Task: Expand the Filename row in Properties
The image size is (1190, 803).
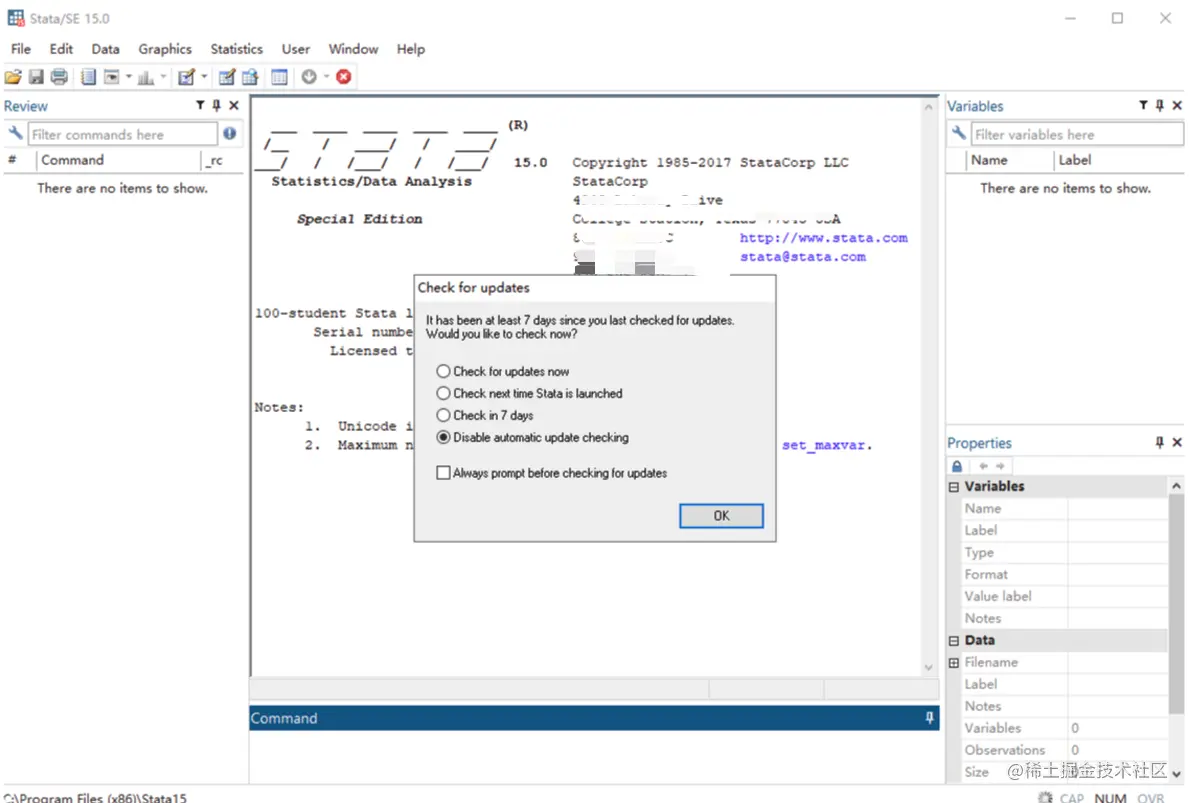Action: (x=954, y=663)
